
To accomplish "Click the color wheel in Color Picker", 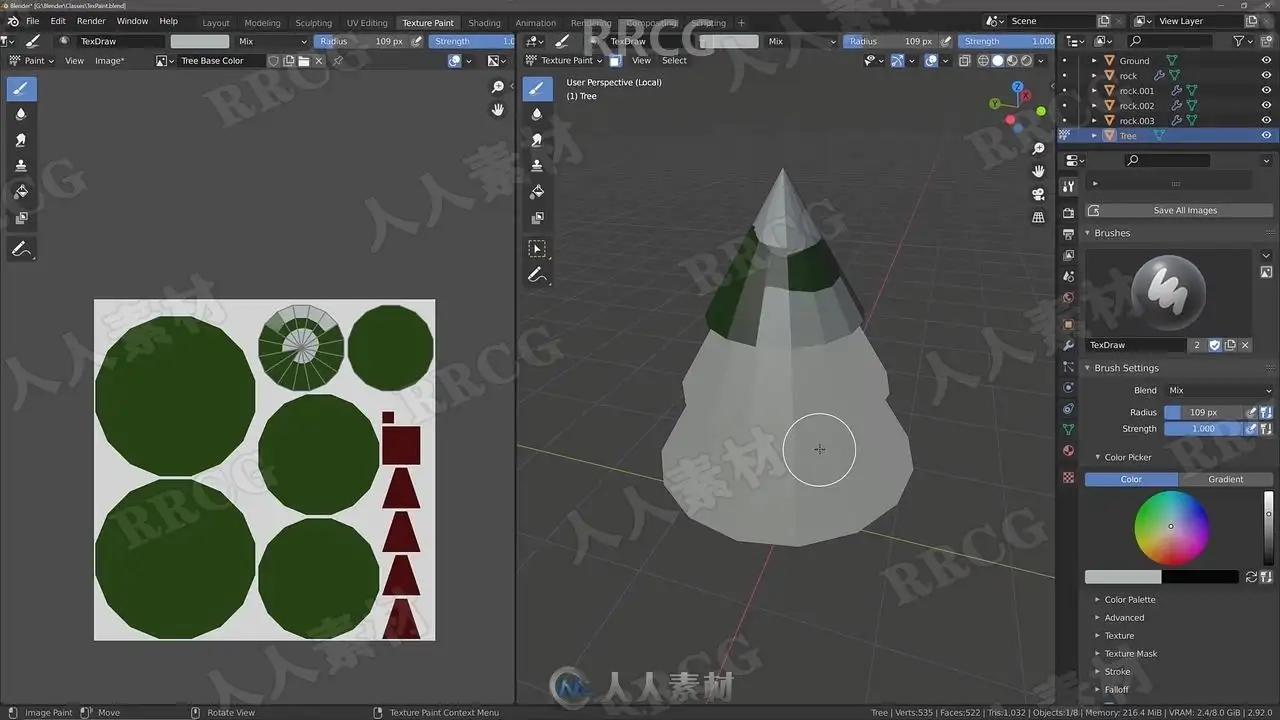I will click(x=1171, y=527).
